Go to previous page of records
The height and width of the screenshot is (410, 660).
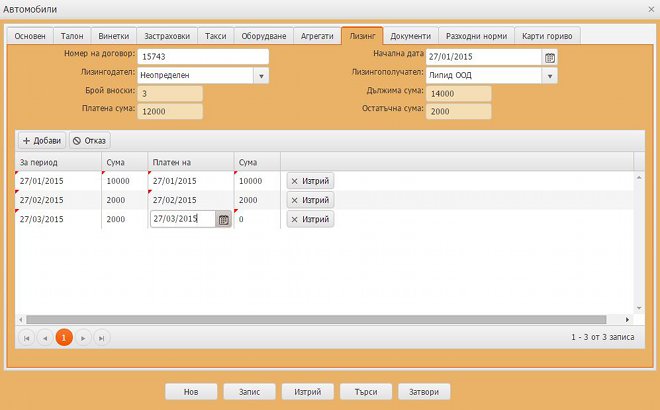click(44, 338)
